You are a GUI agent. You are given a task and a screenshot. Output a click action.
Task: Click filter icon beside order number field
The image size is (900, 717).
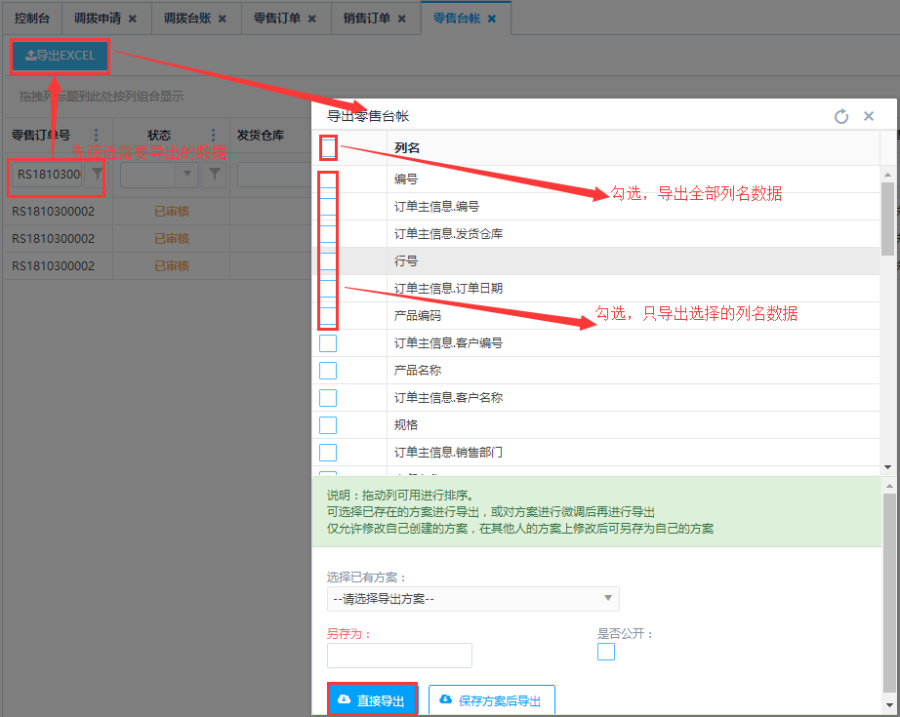(96, 174)
